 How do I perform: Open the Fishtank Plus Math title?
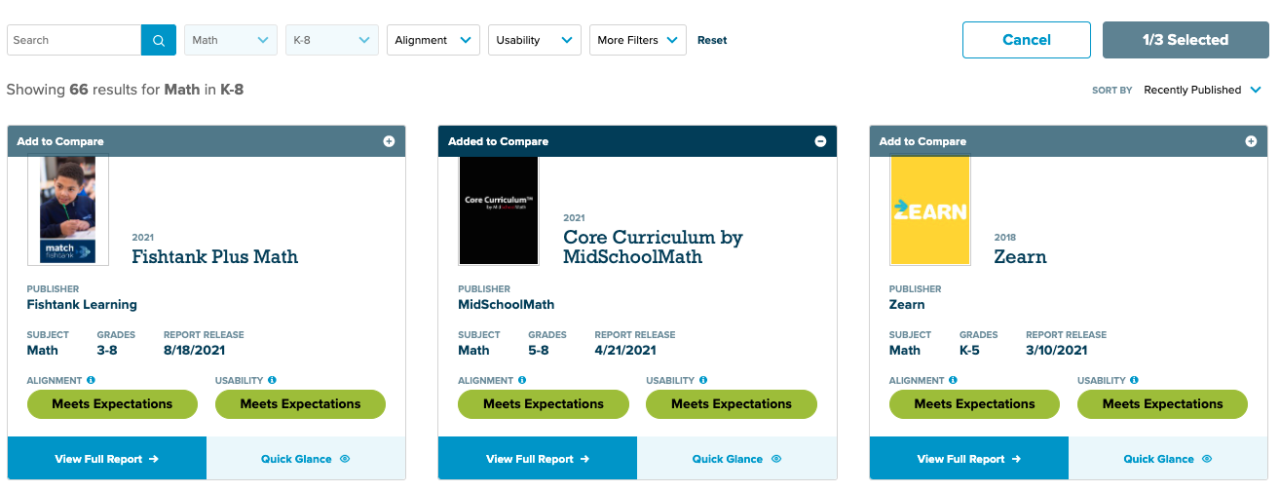click(x=215, y=256)
